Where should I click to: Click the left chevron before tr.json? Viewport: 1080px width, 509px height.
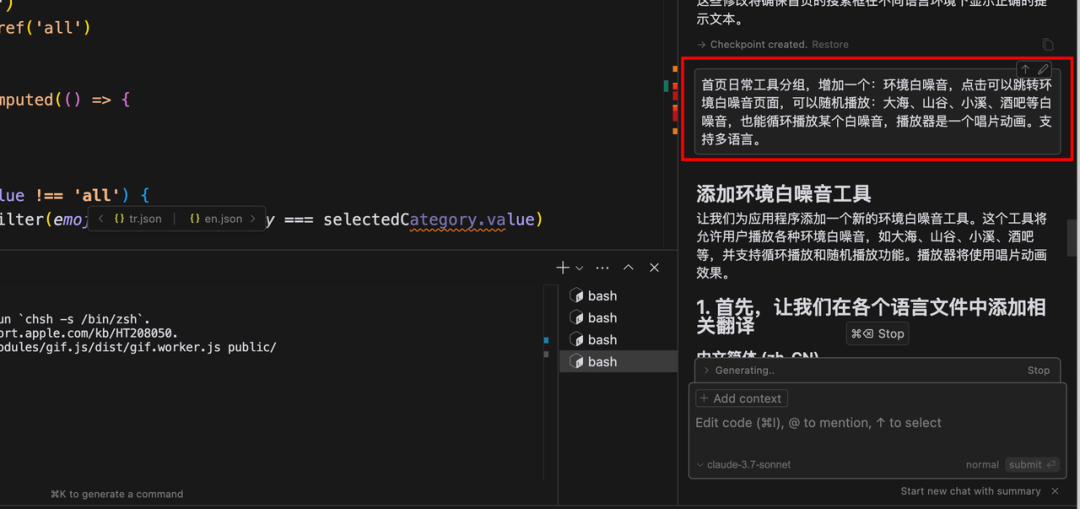tap(101, 219)
